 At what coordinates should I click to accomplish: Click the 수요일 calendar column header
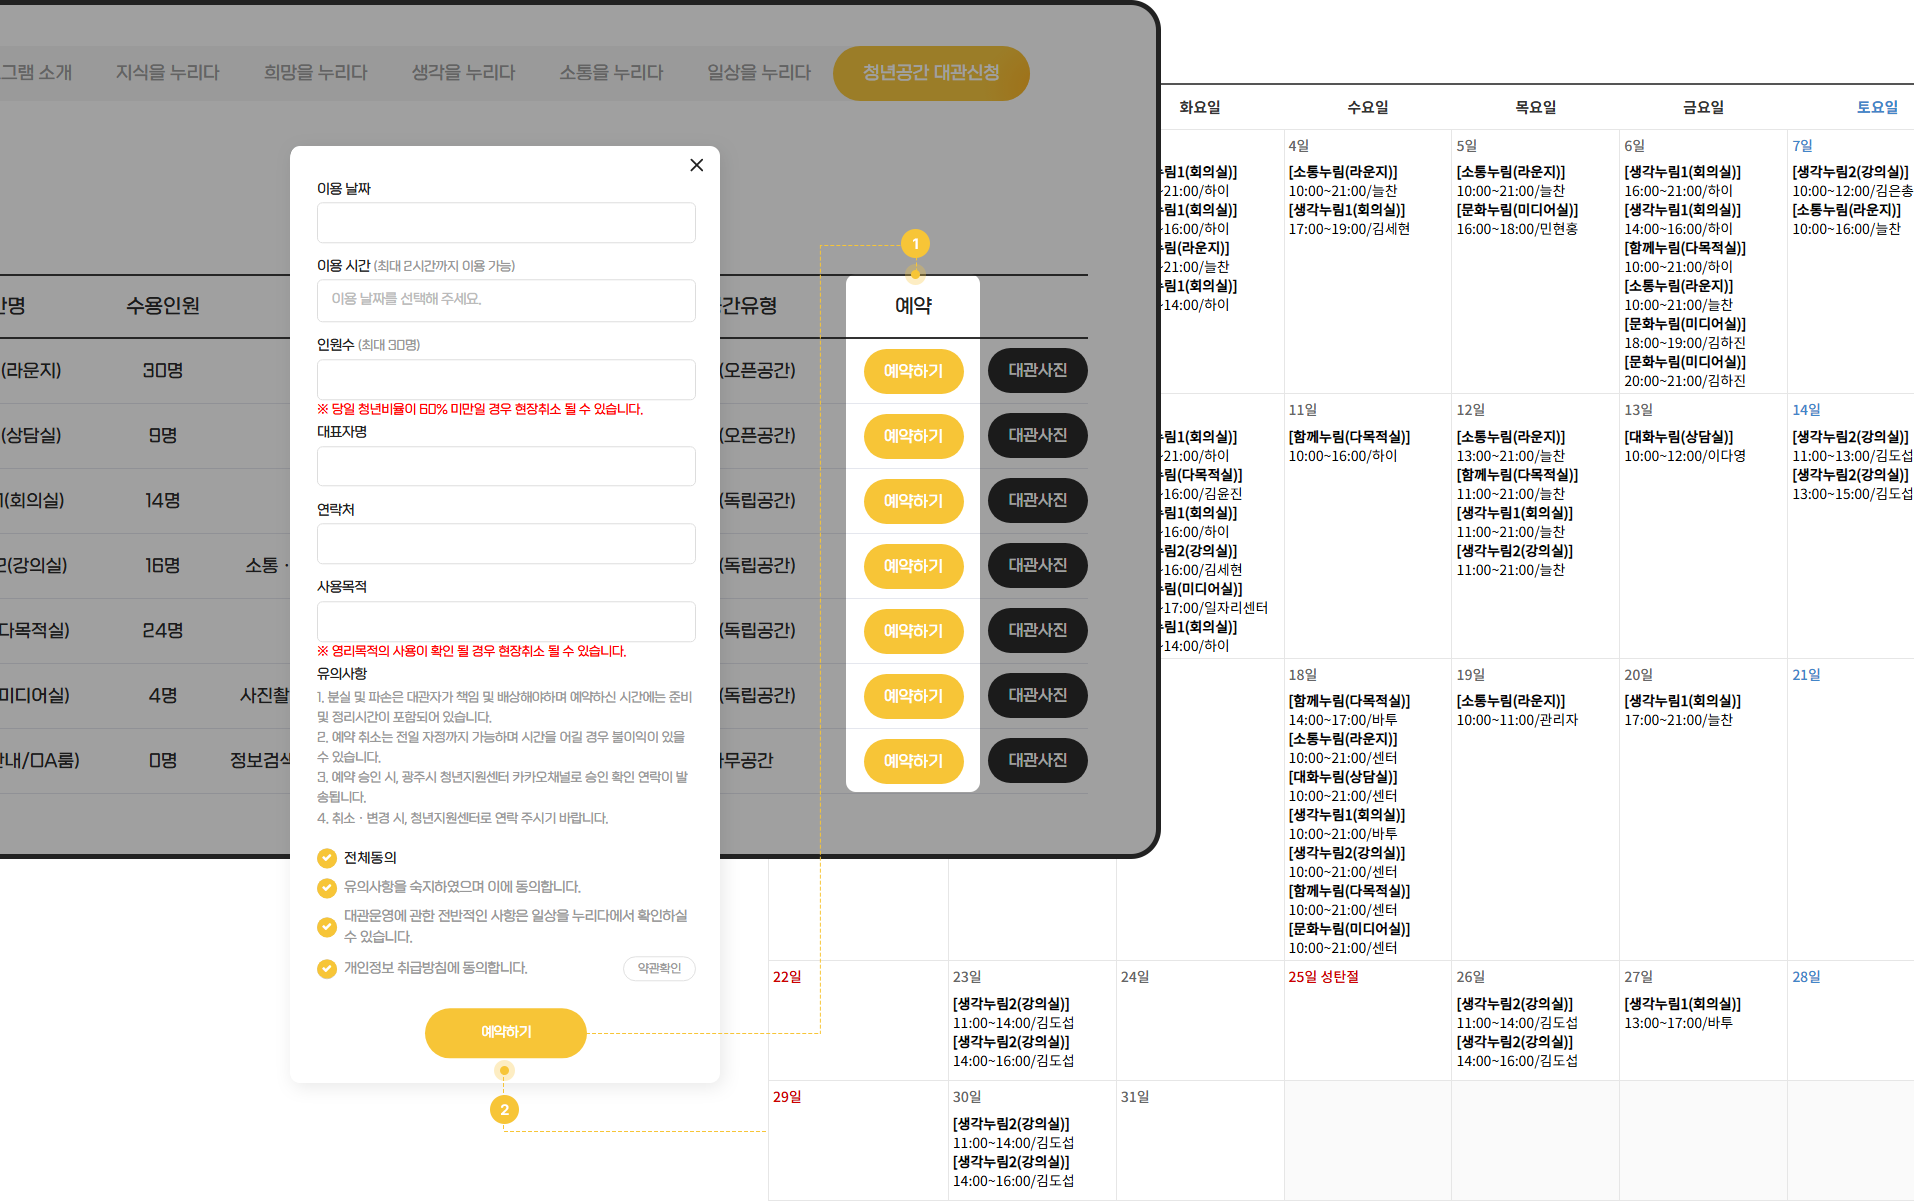coord(1367,107)
